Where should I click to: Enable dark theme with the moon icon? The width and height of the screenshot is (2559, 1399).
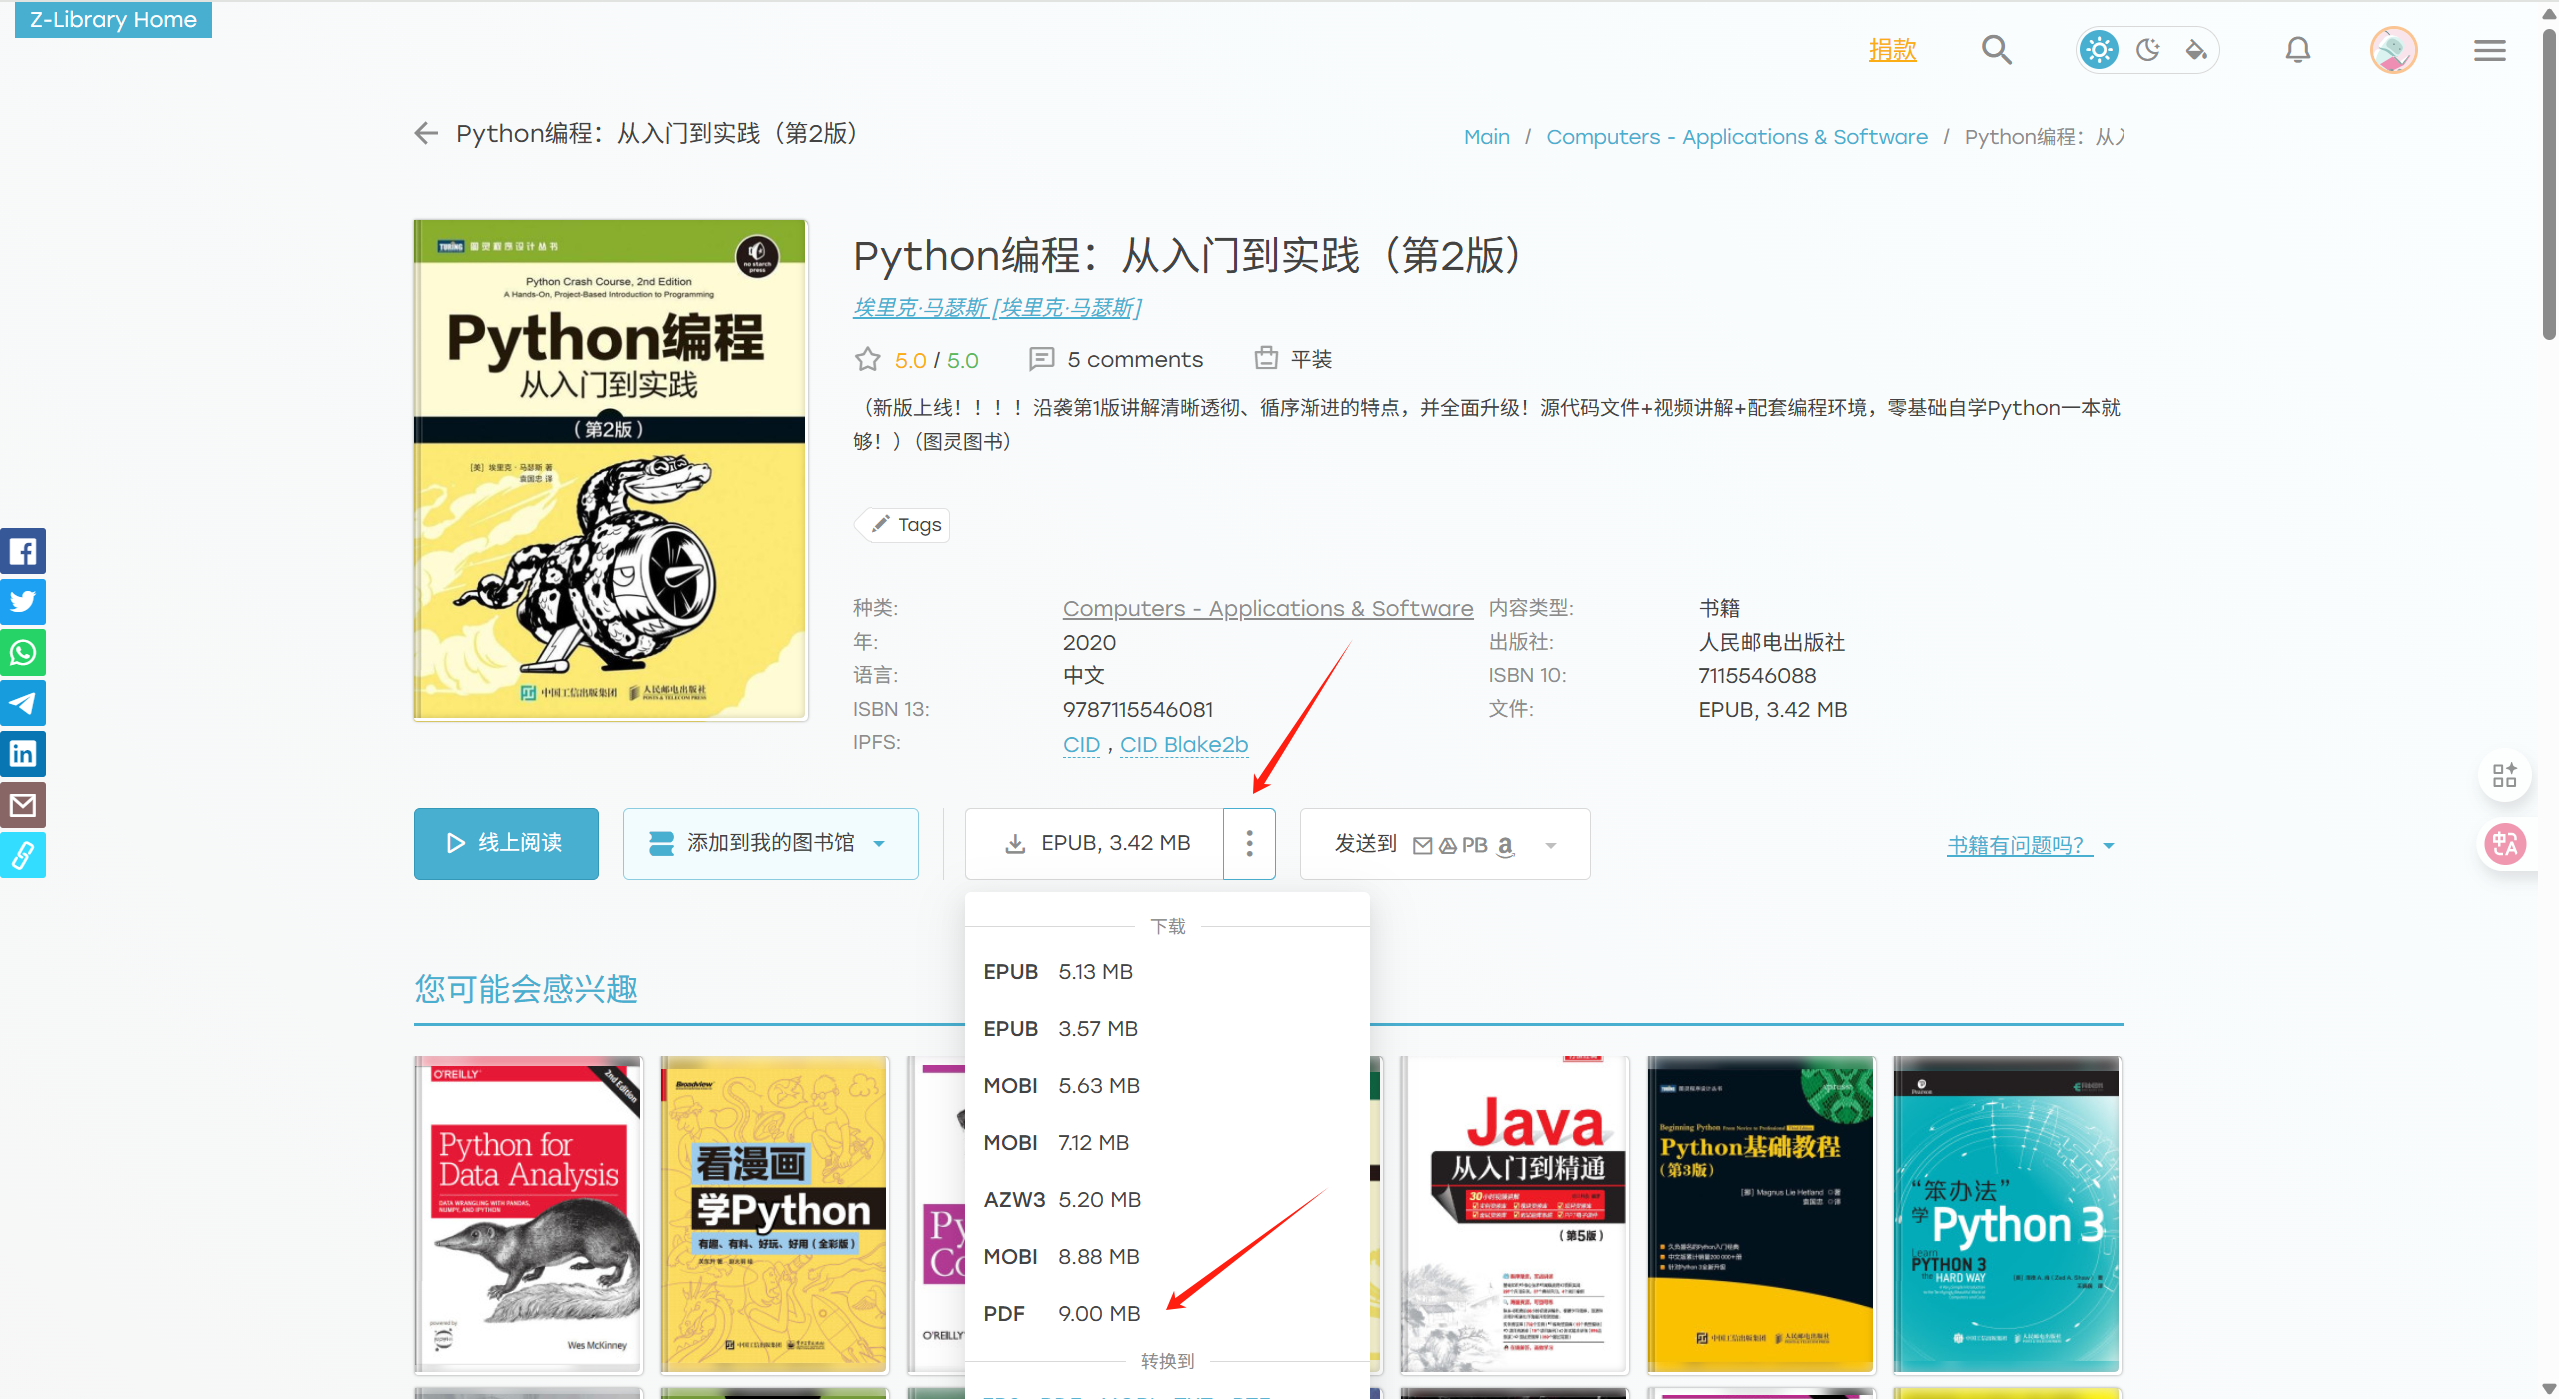point(2148,49)
